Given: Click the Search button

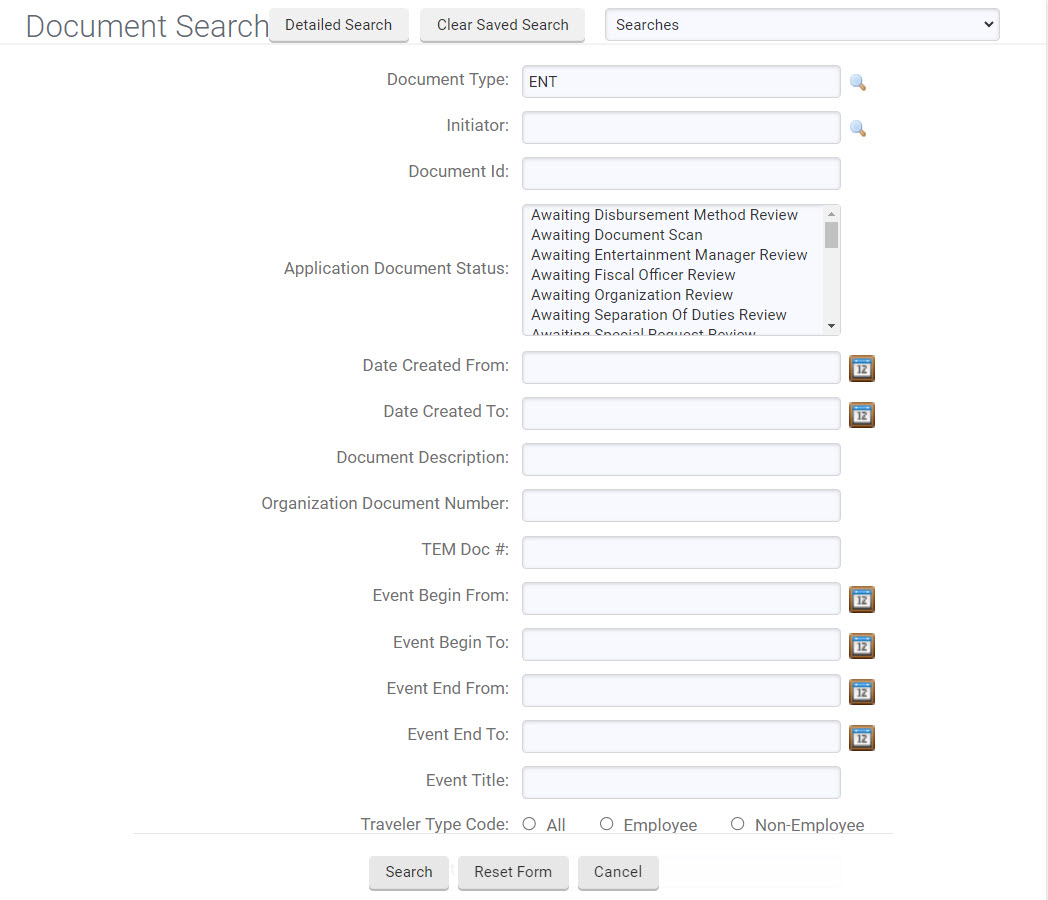Looking at the screenshot, I should pyautogui.click(x=409, y=872).
